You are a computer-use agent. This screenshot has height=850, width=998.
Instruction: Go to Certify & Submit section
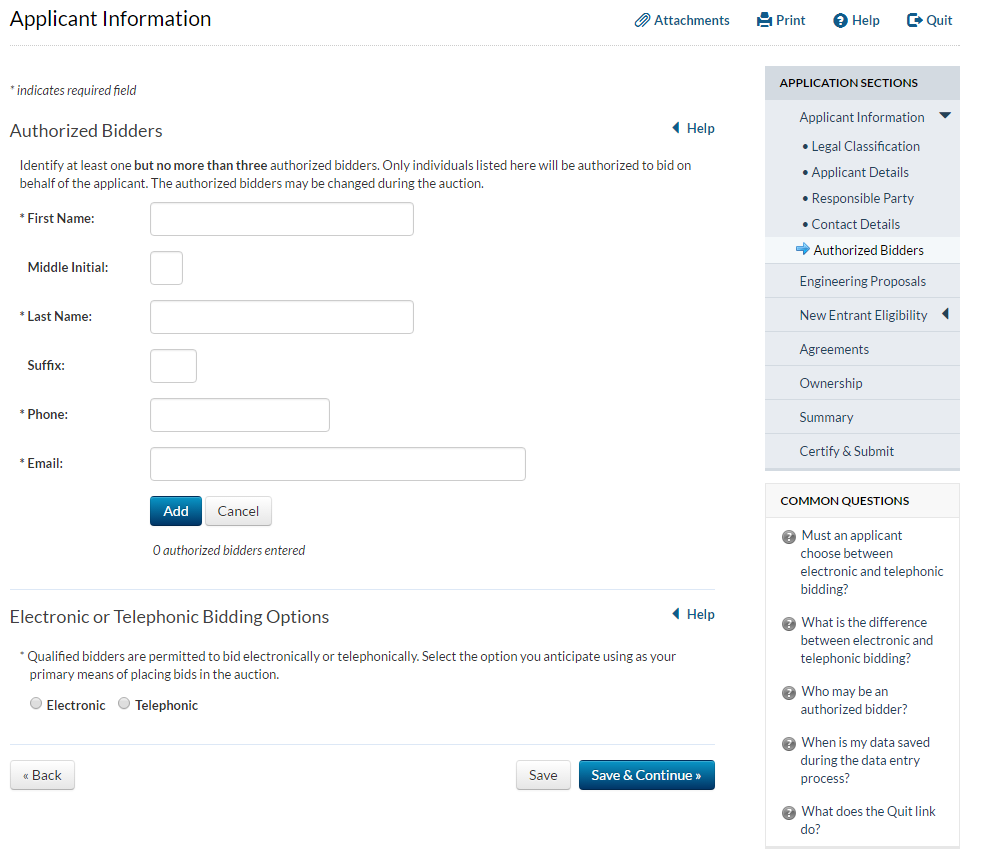(846, 451)
